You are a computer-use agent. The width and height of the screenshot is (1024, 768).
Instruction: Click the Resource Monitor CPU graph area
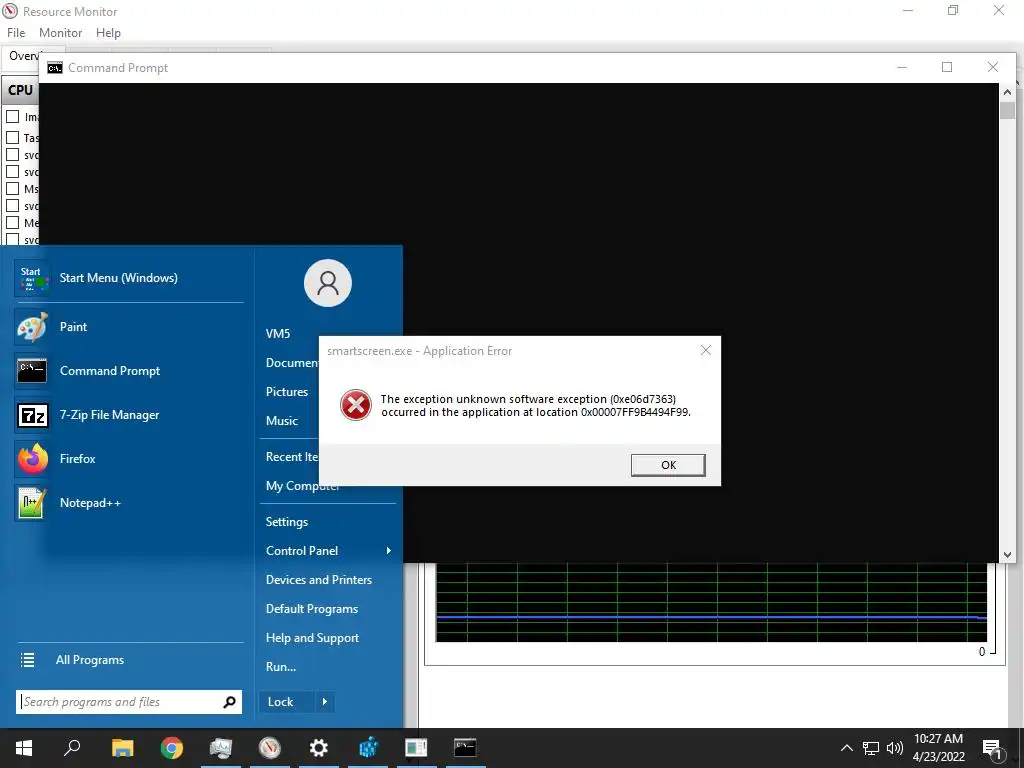[711, 603]
